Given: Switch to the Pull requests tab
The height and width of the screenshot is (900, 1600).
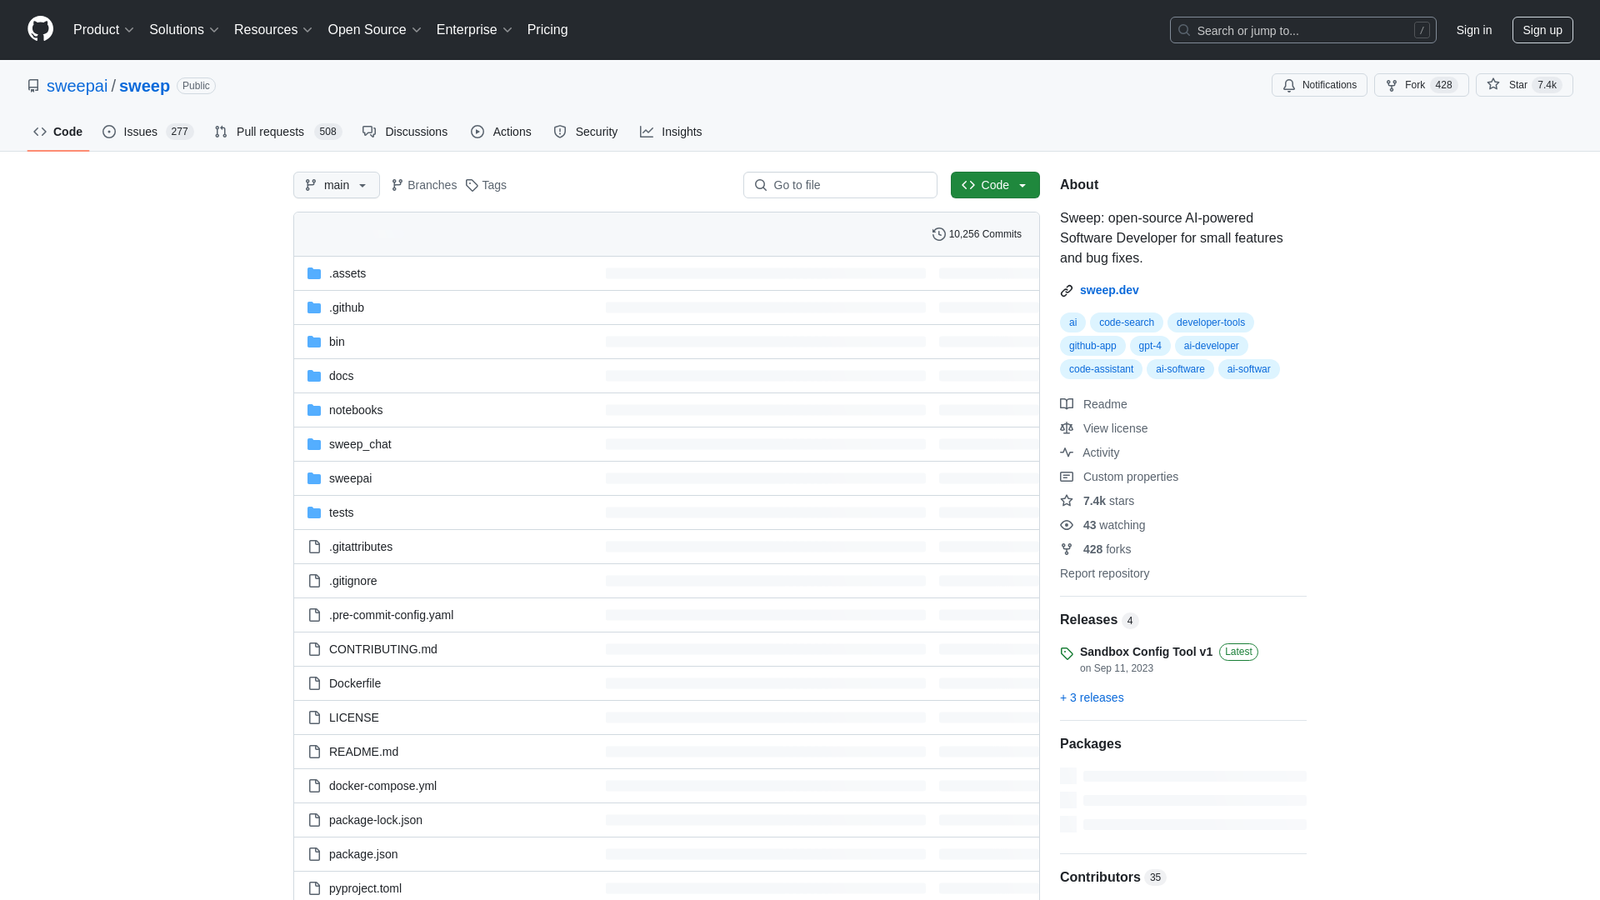Looking at the screenshot, I should pyautogui.click(x=277, y=131).
